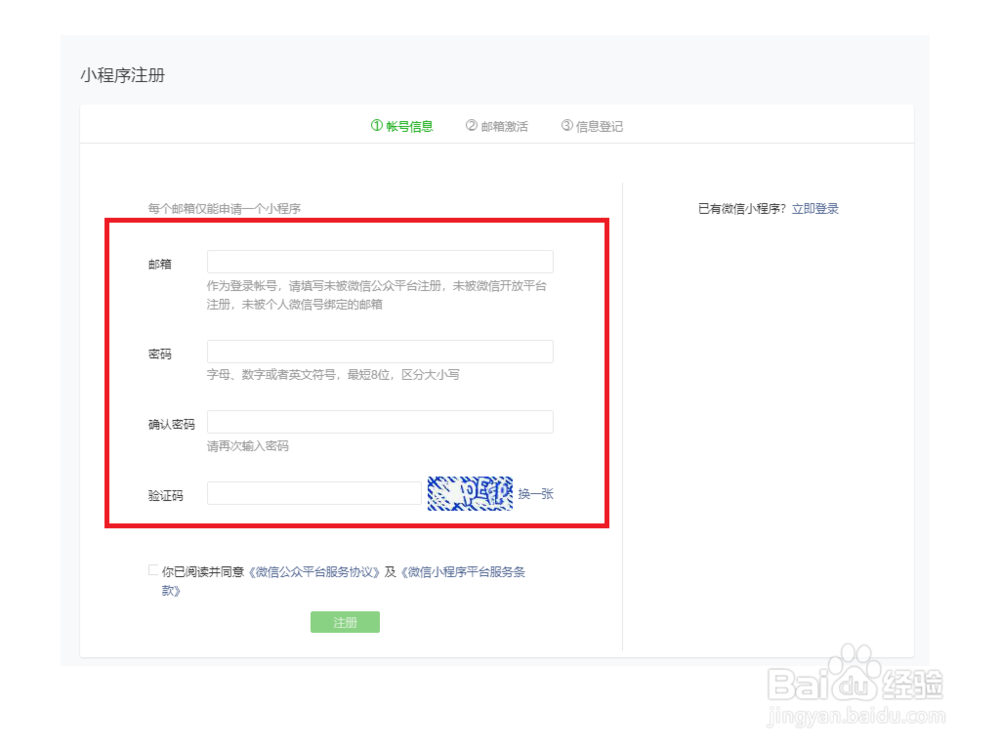Click the 验证码 captcha input field
The width and height of the screenshot is (1000, 750).
(313, 493)
